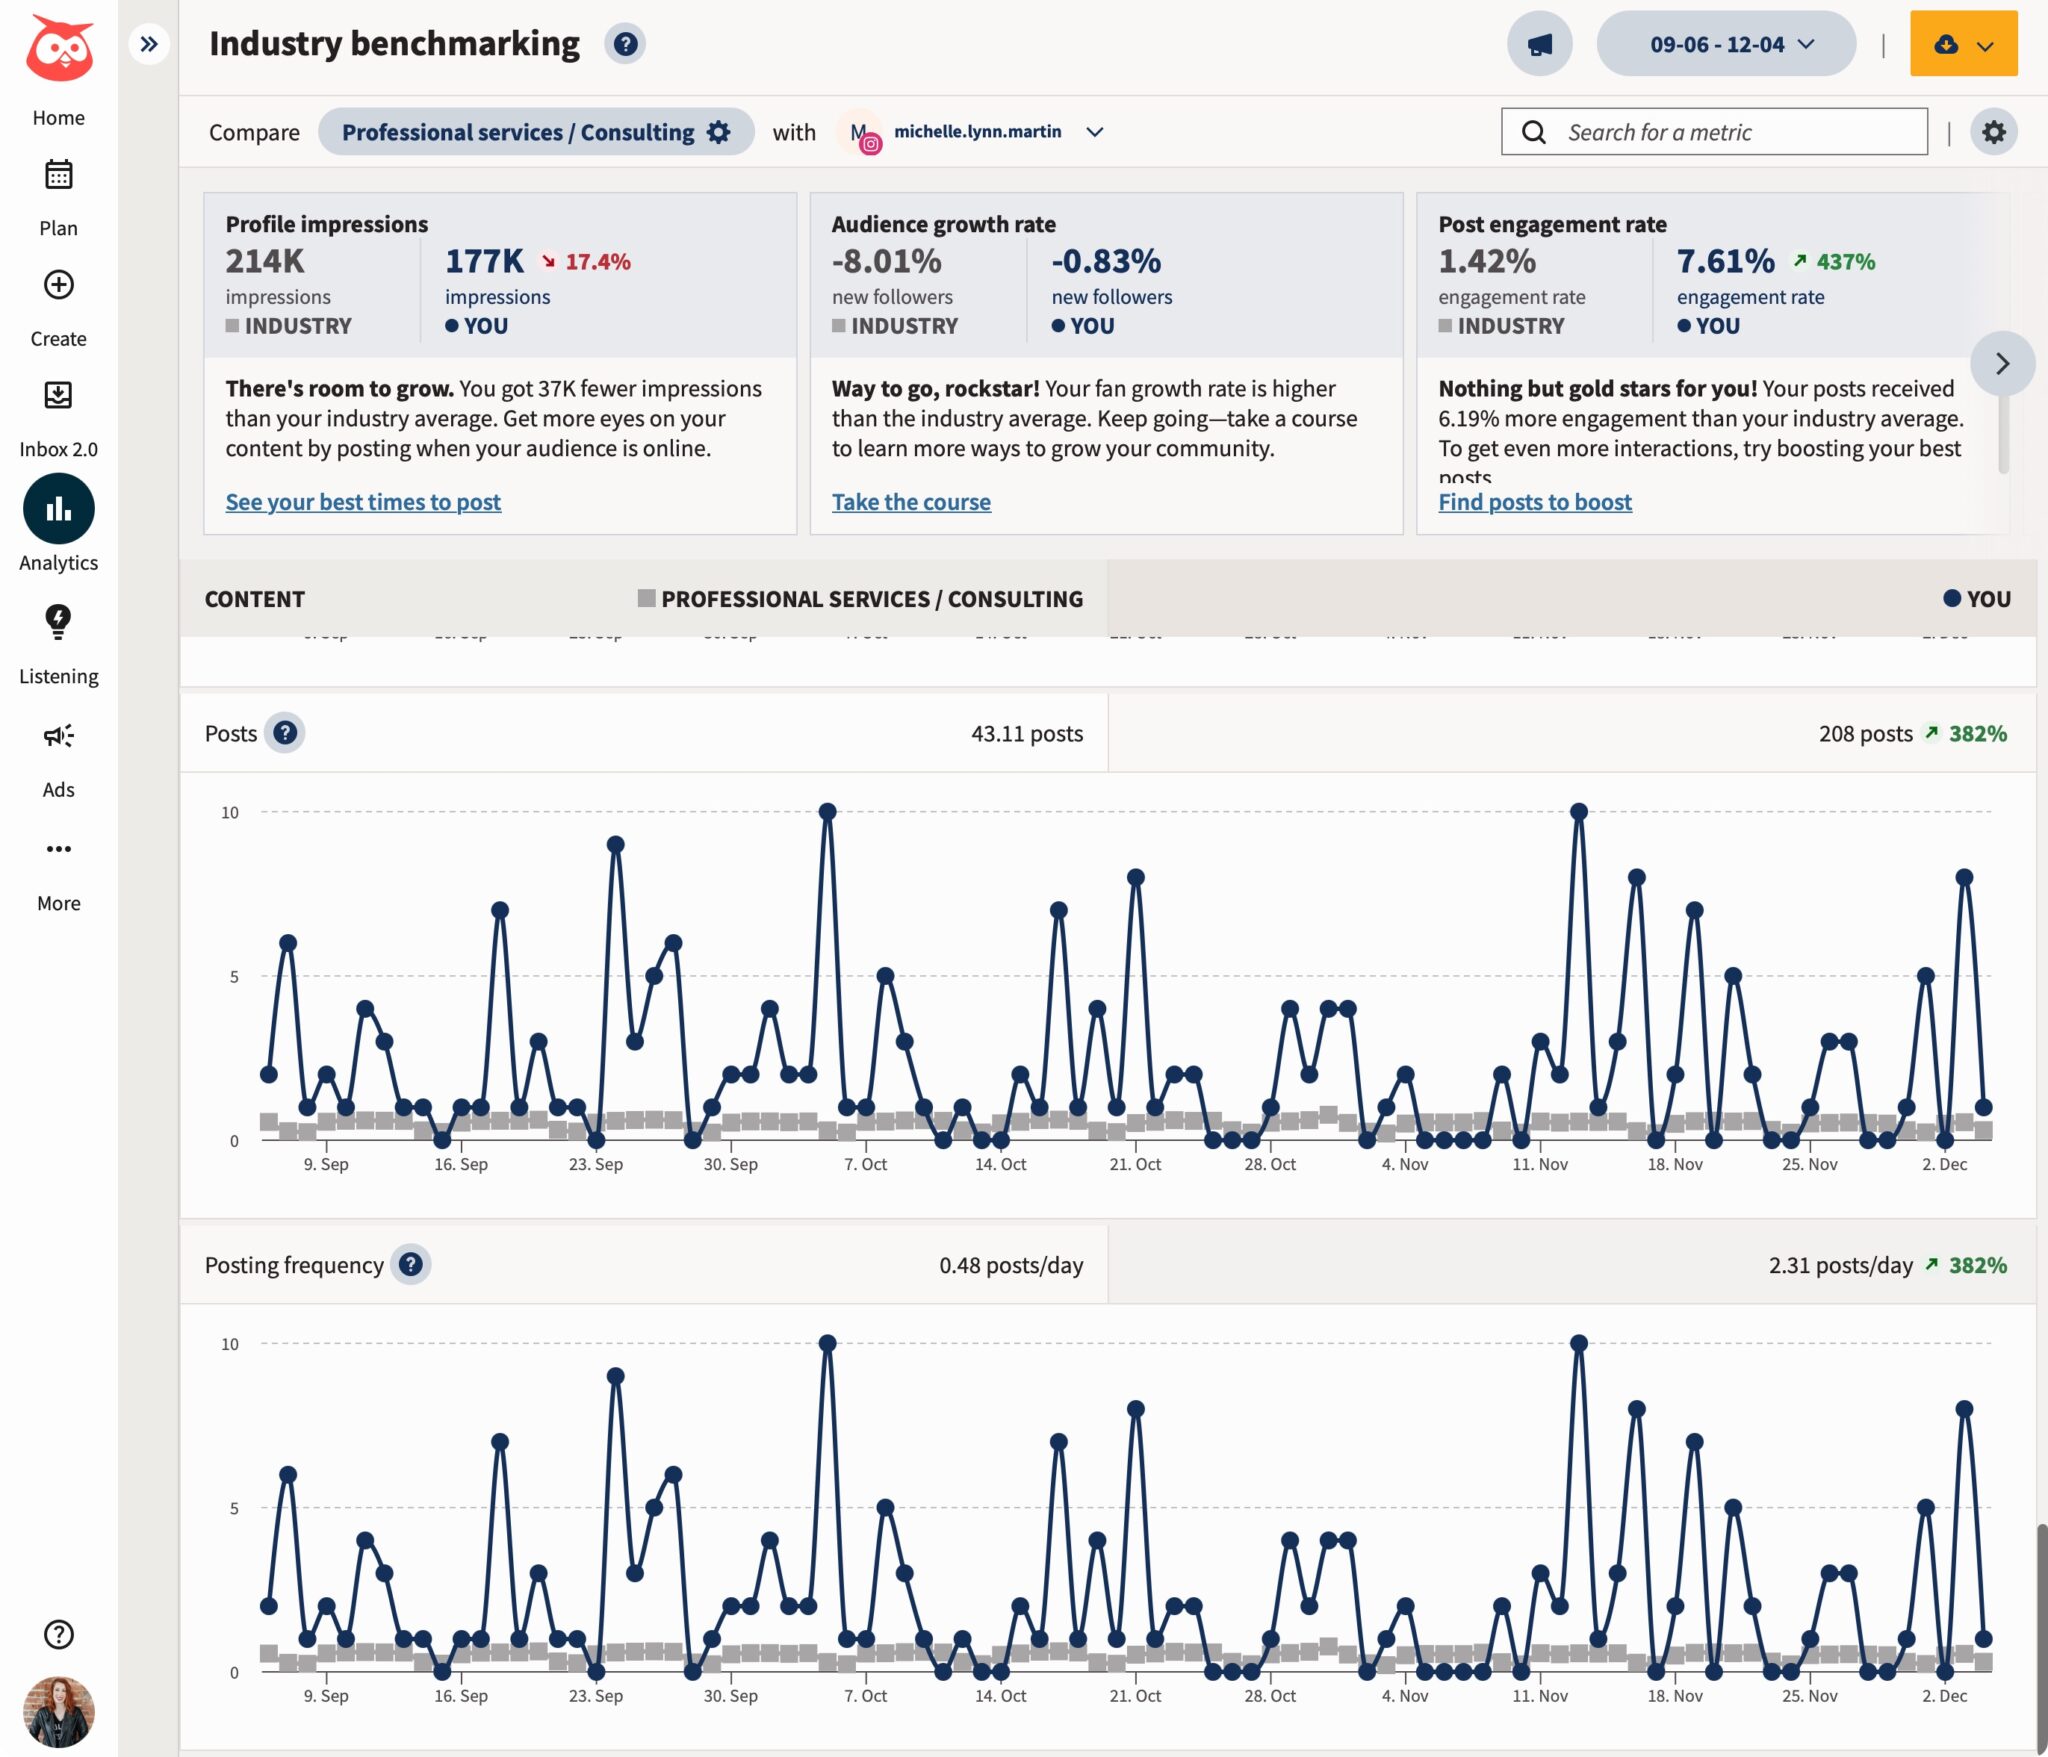The image size is (2048, 1757).
Task: Click See your best times to post link
Action: (363, 501)
